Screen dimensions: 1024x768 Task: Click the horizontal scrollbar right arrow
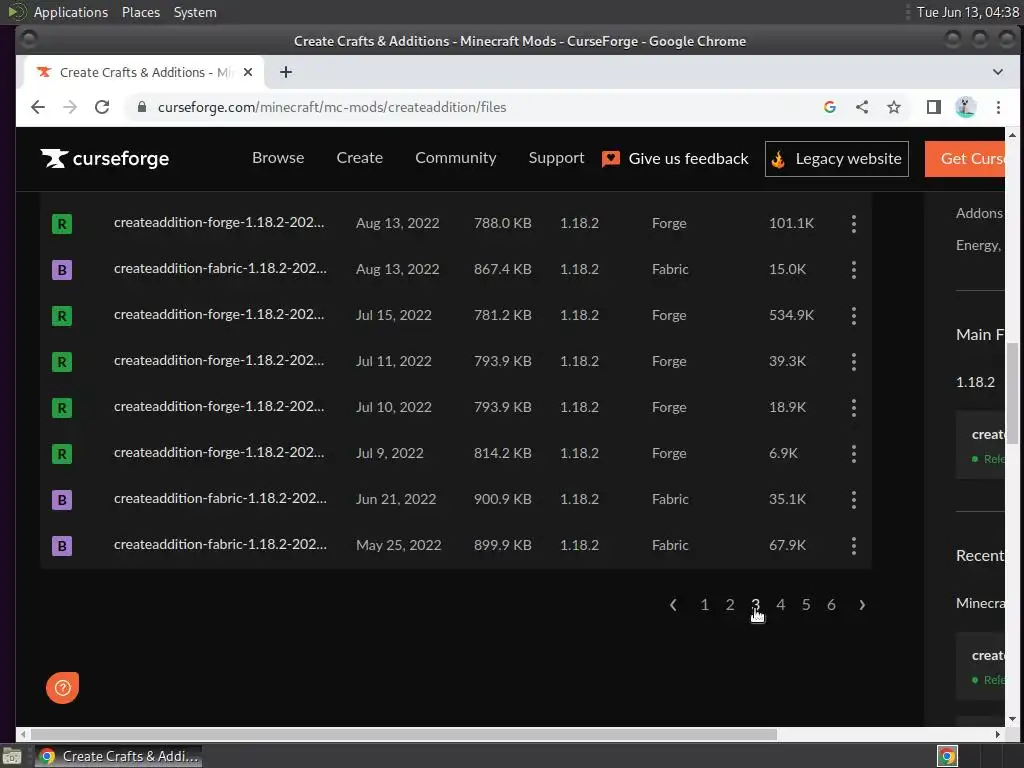pos(997,735)
